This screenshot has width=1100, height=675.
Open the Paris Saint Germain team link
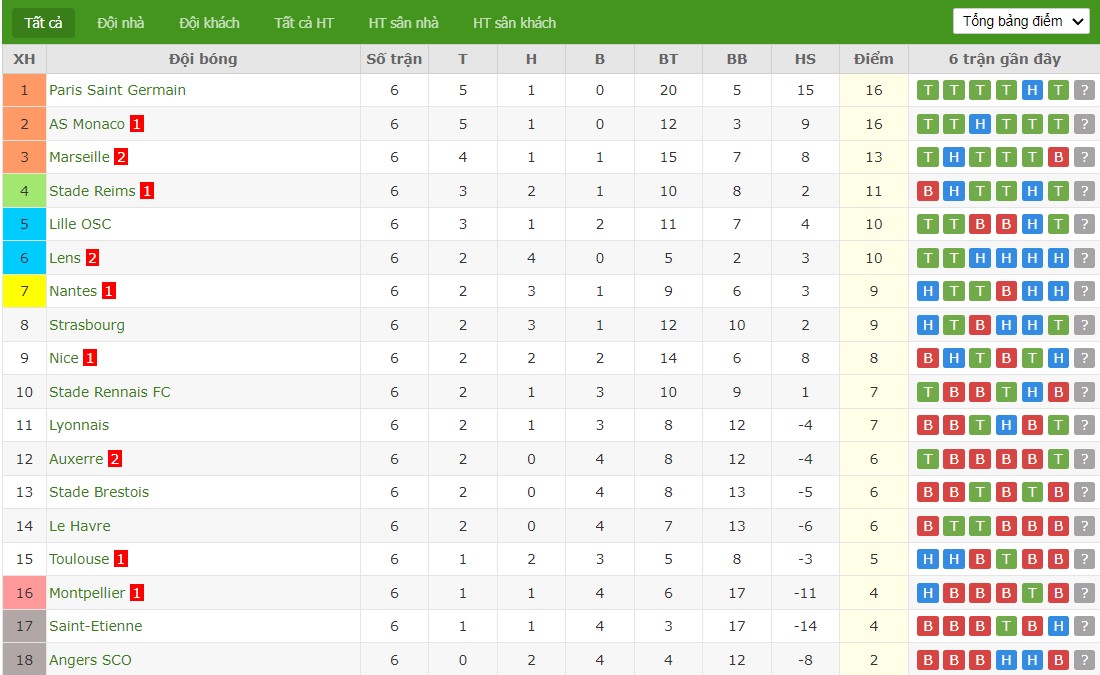pos(117,90)
